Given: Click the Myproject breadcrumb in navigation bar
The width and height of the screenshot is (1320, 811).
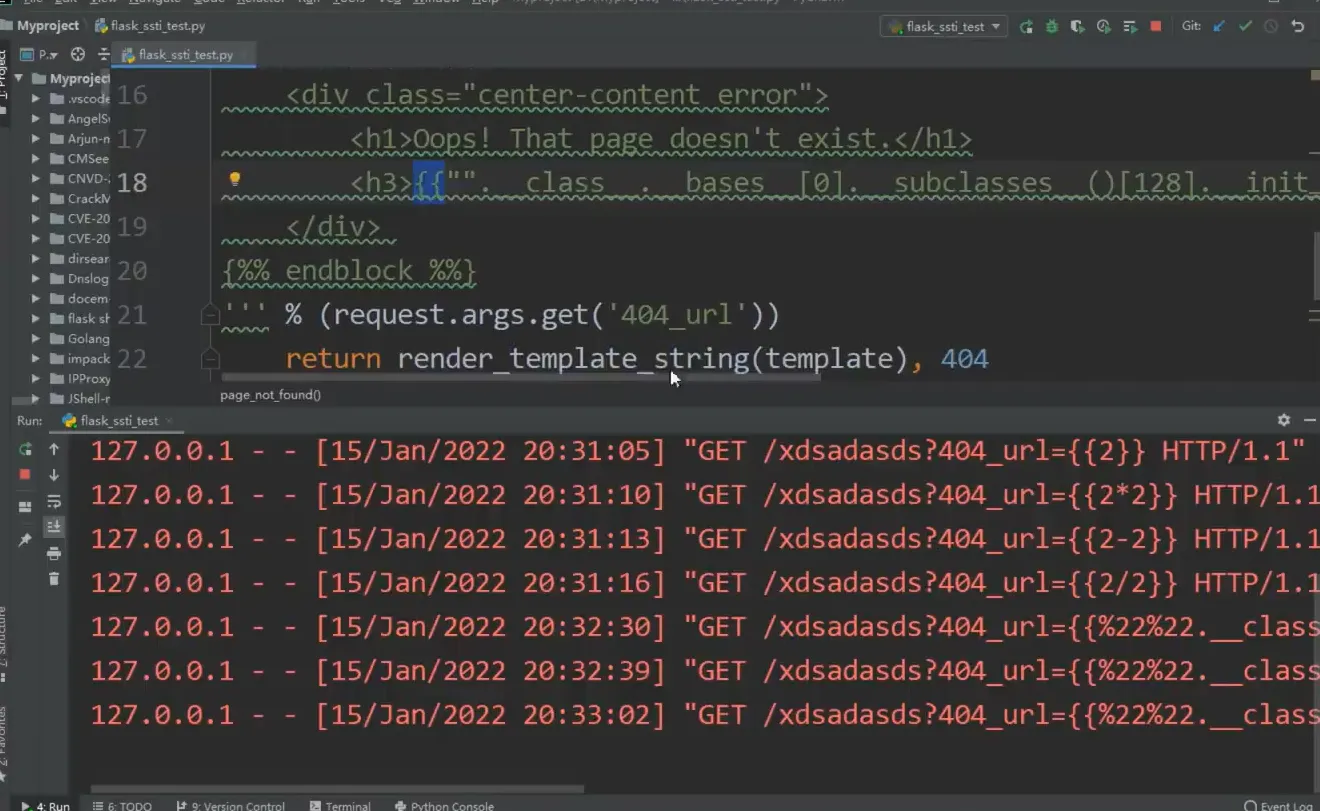Looking at the screenshot, I should pos(45,25).
